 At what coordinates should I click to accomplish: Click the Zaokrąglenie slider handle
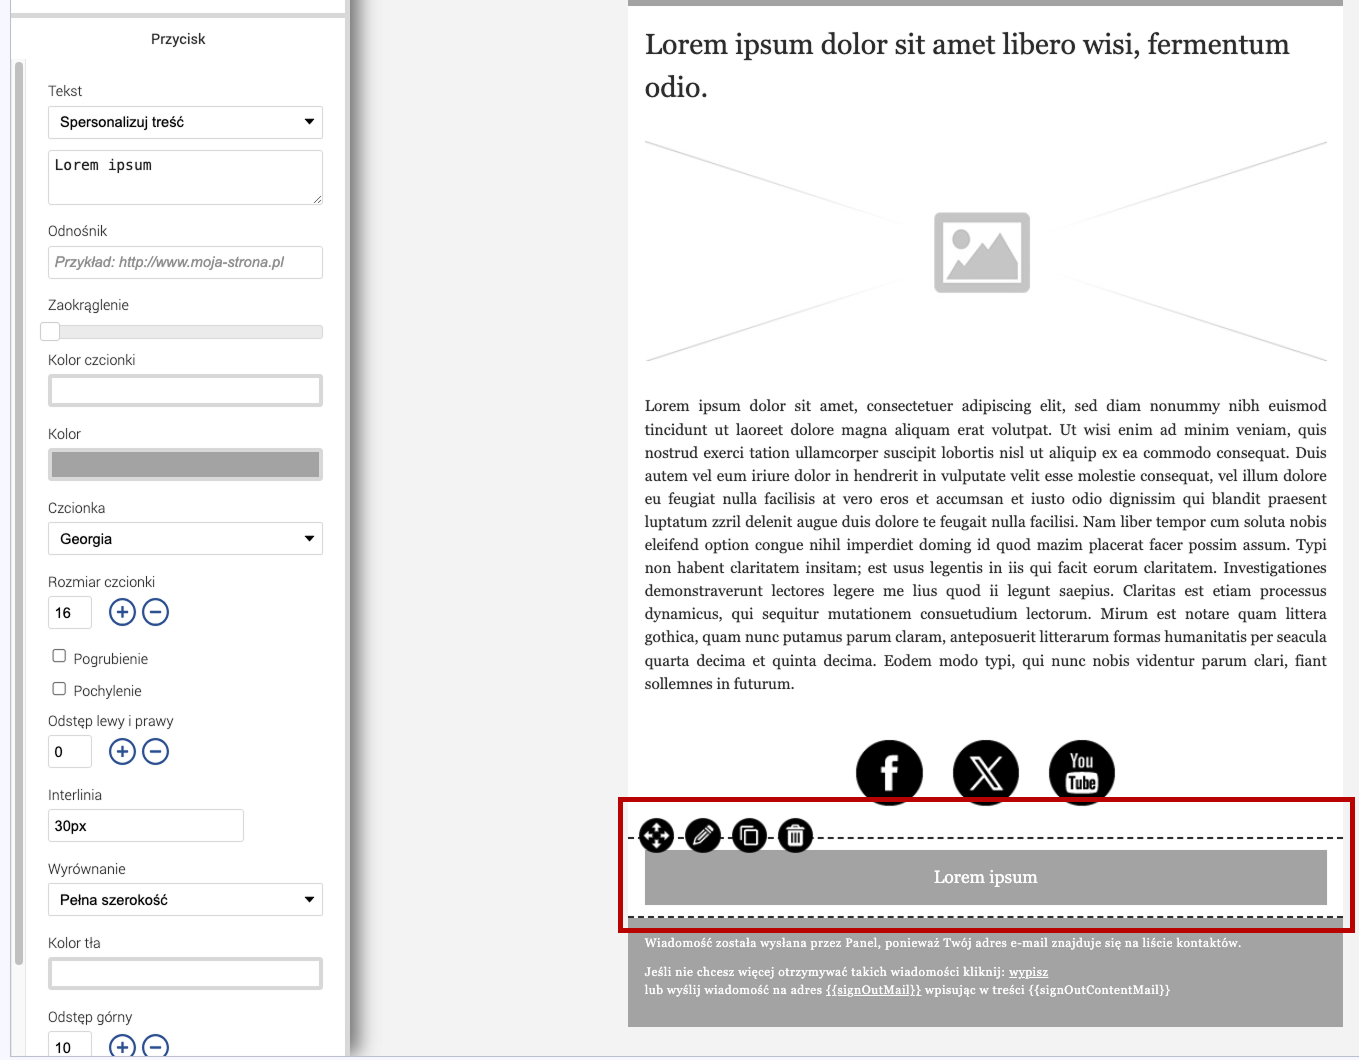(x=50, y=332)
